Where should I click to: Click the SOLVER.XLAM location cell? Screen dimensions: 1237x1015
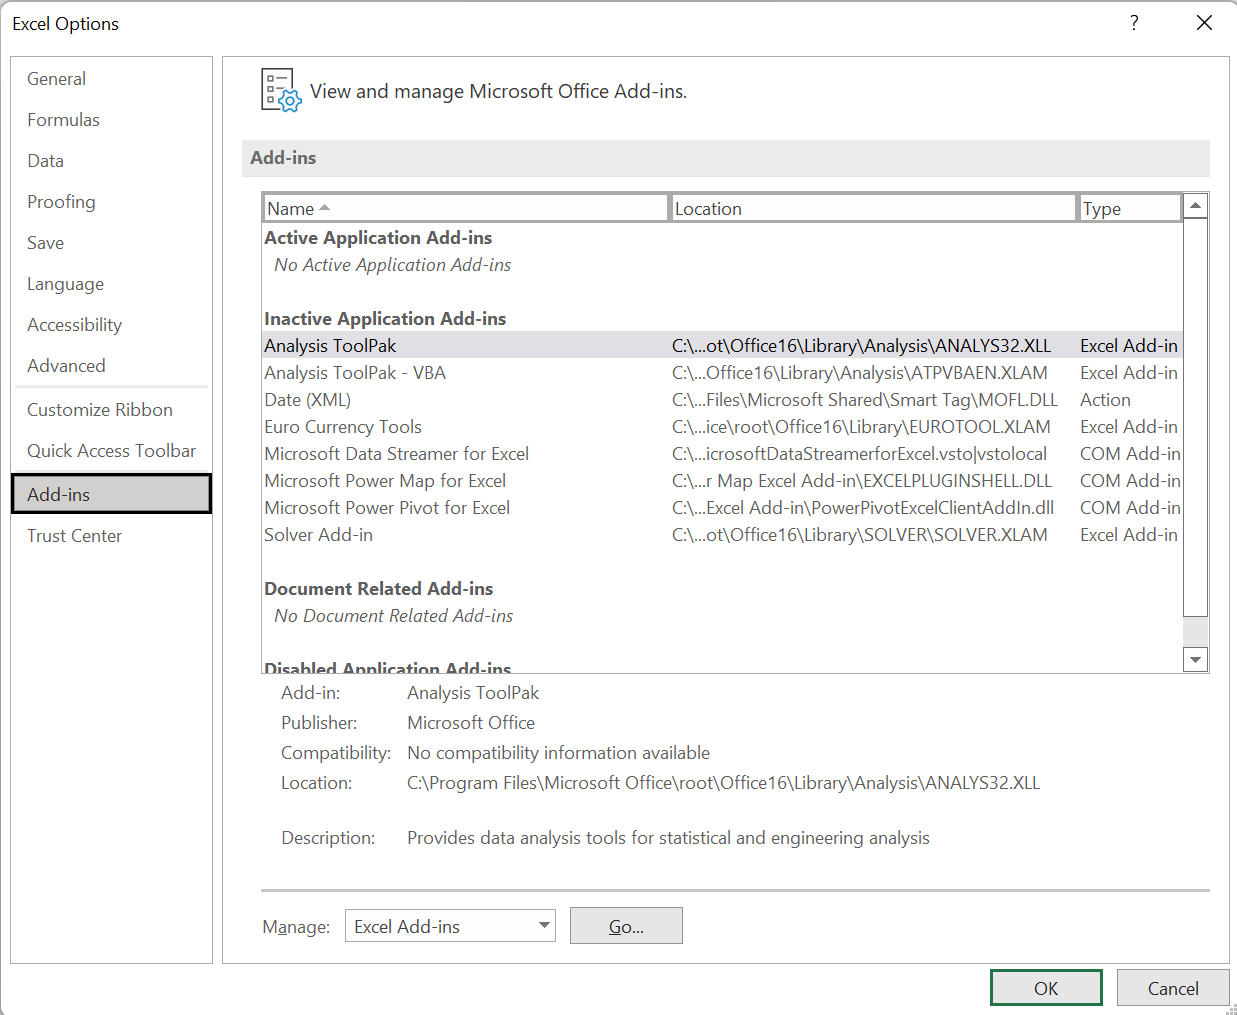(860, 534)
